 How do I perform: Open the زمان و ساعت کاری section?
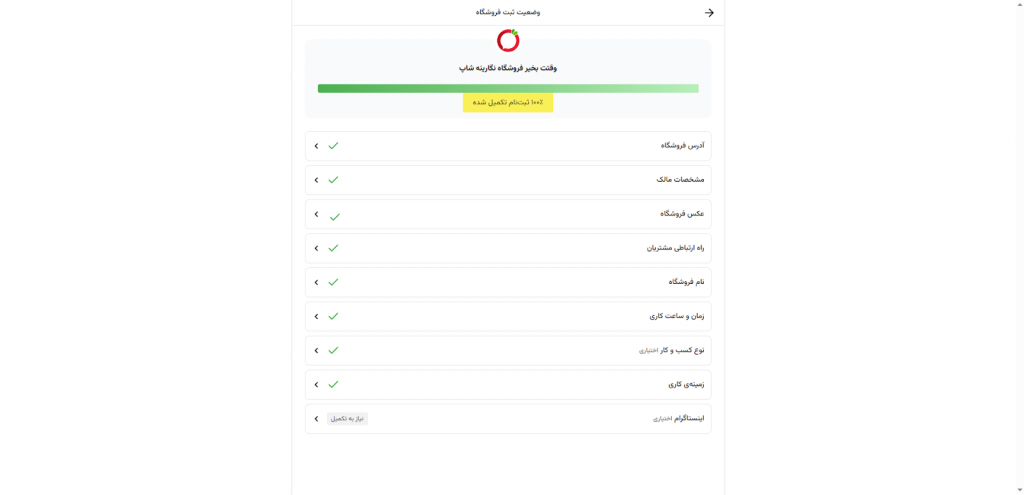point(676,316)
